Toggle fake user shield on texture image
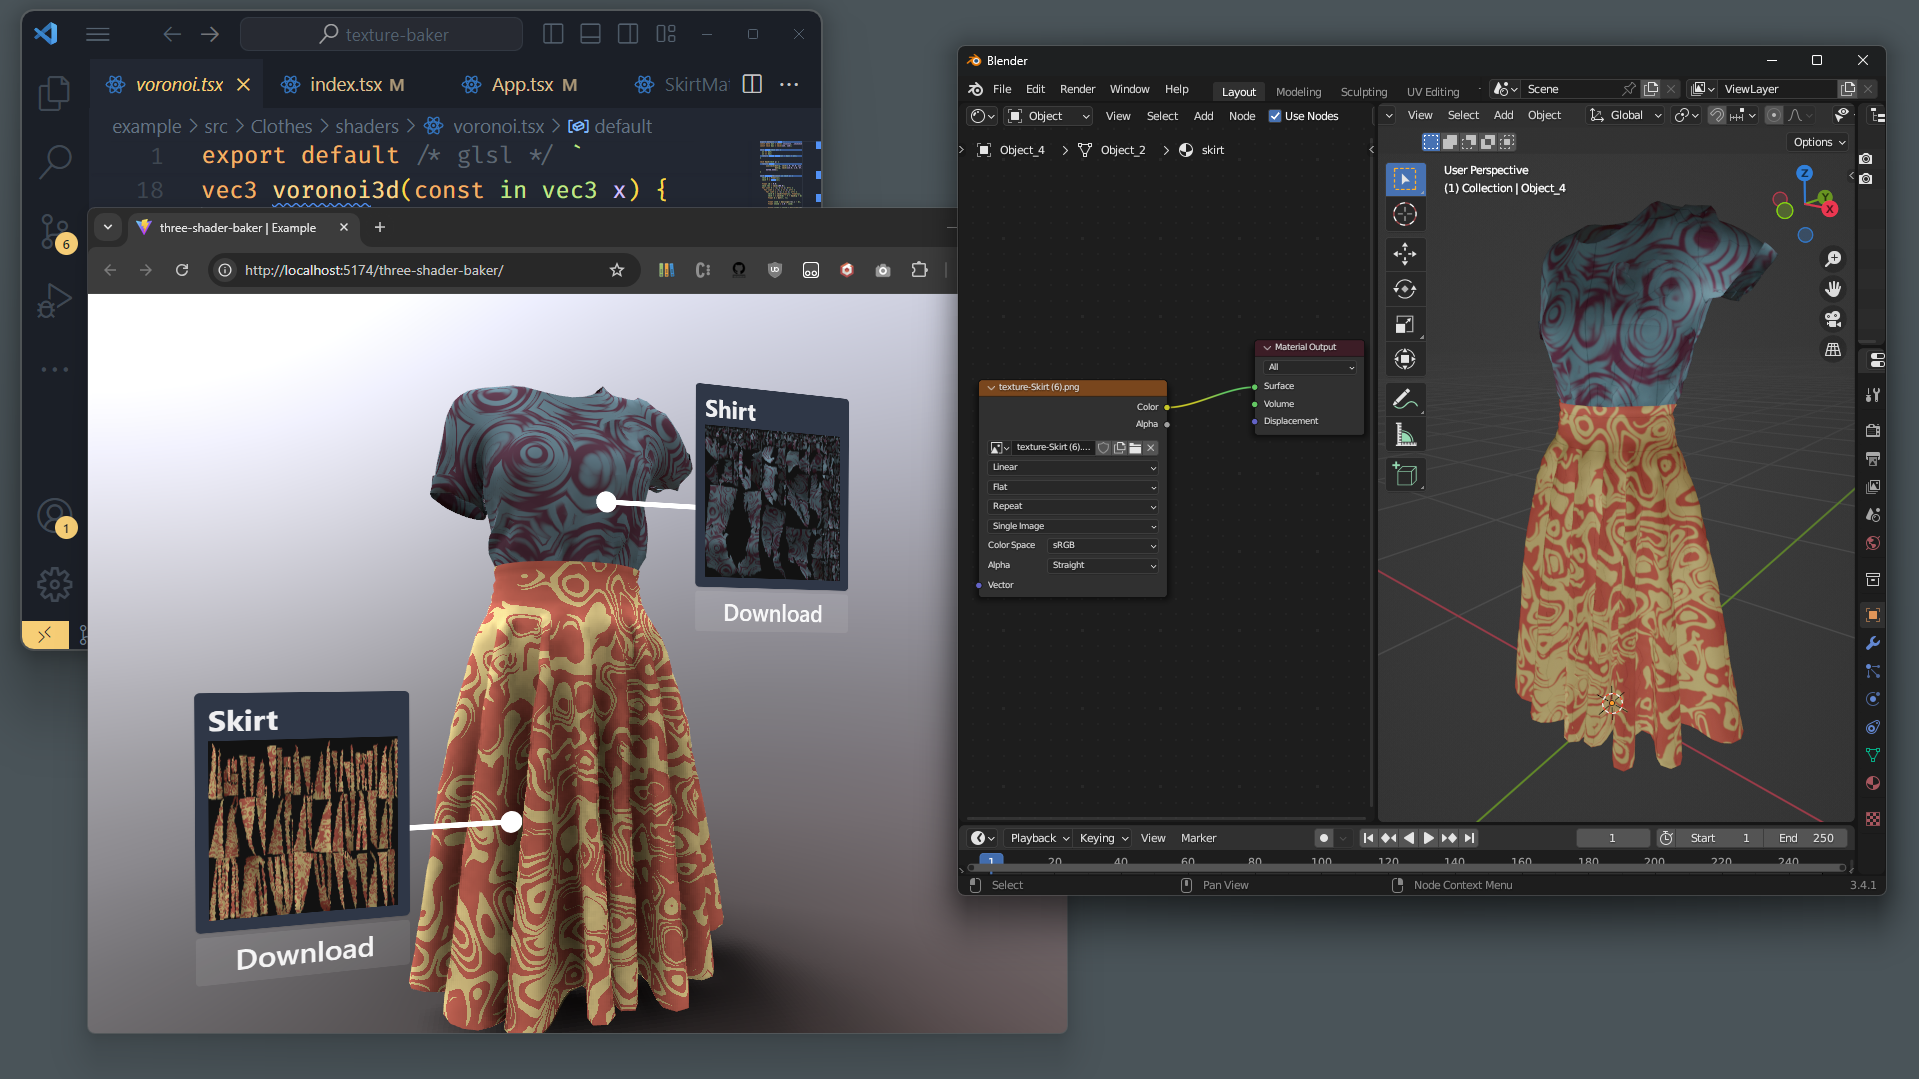Screen dimensions: 1919x1079 [1104, 447]
